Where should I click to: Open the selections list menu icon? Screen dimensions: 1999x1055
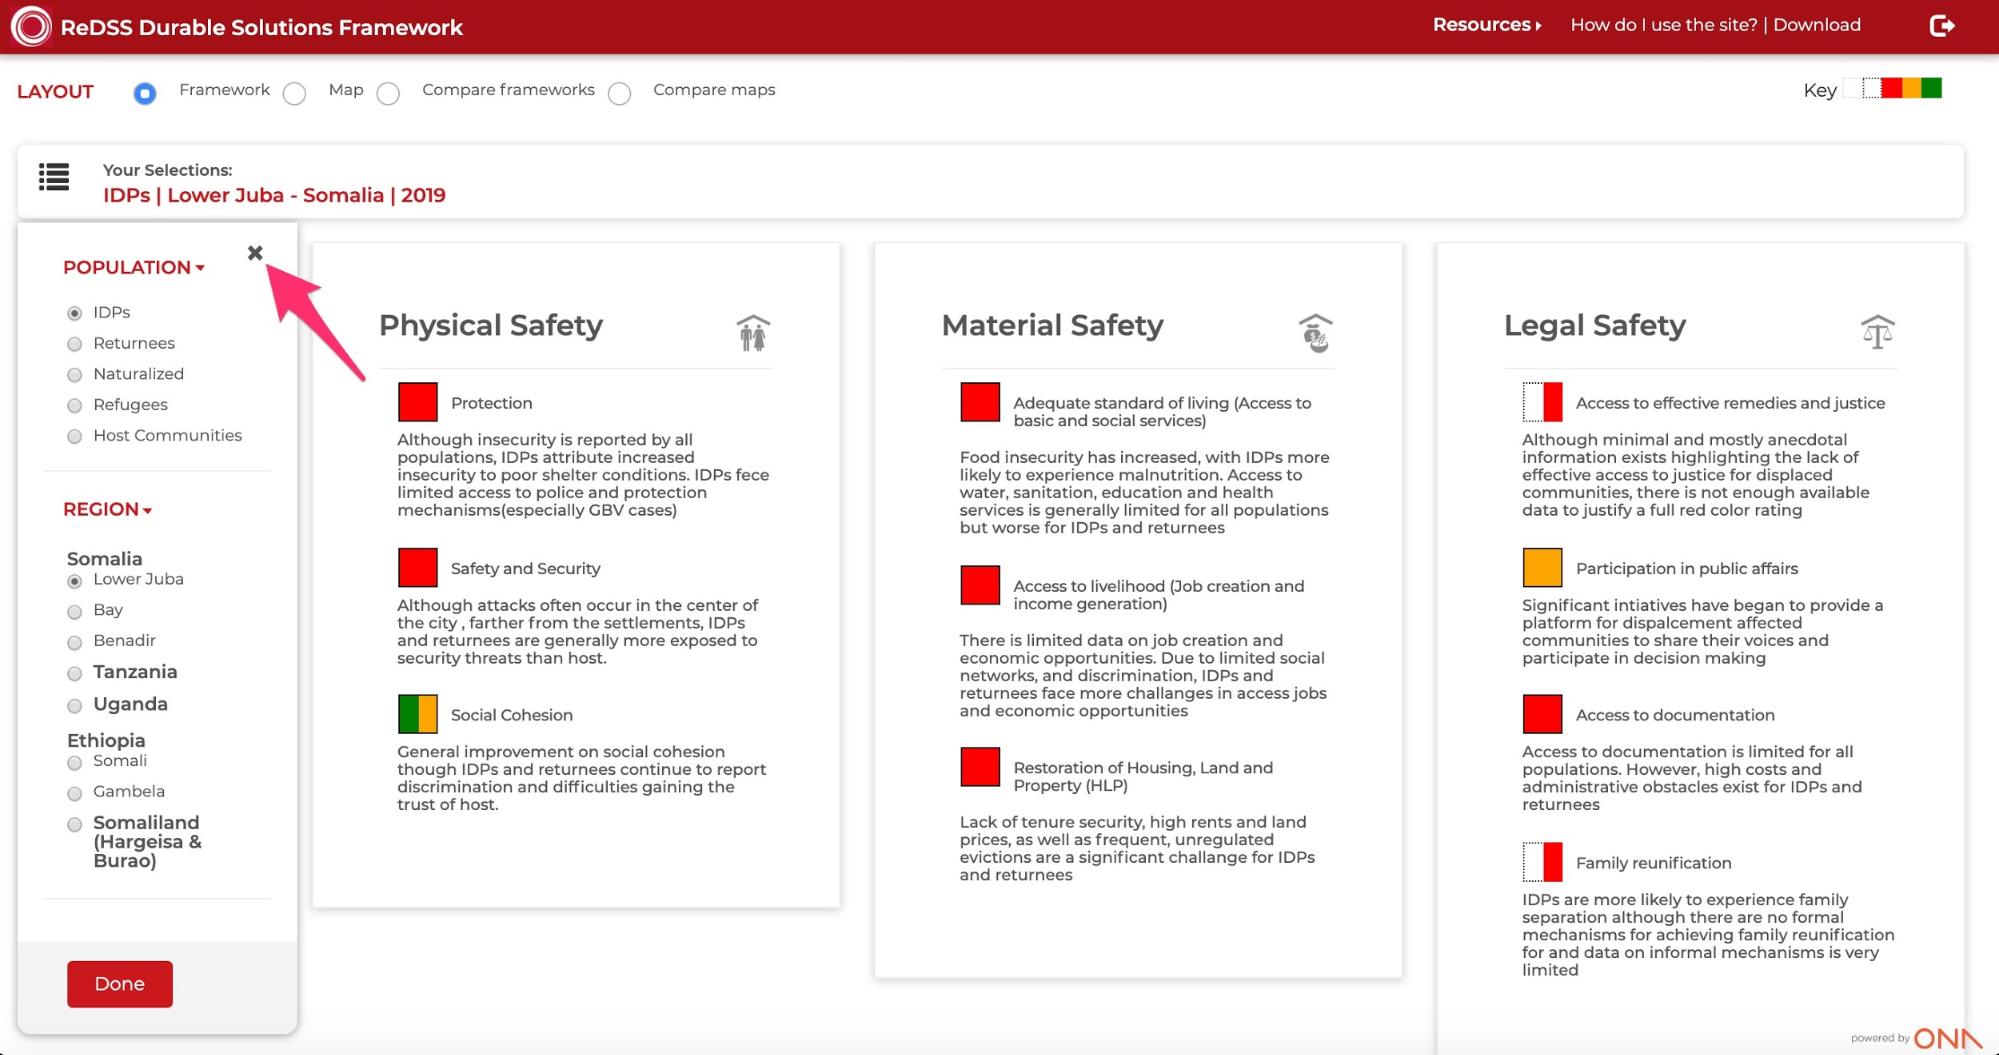tap(54, 177)
